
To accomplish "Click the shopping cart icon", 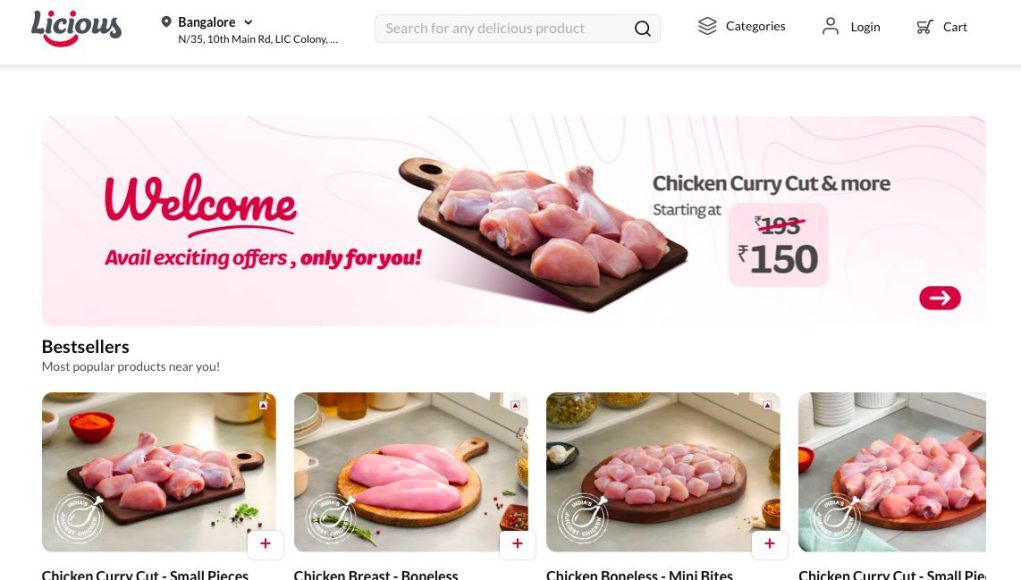I will 925,27.
